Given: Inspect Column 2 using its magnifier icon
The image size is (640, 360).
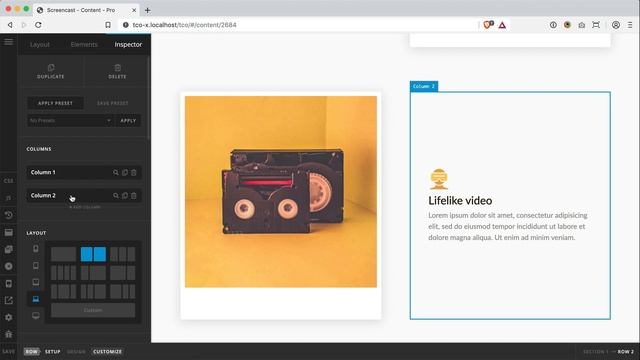Looking at the screenshot, I should coord(116,196).
